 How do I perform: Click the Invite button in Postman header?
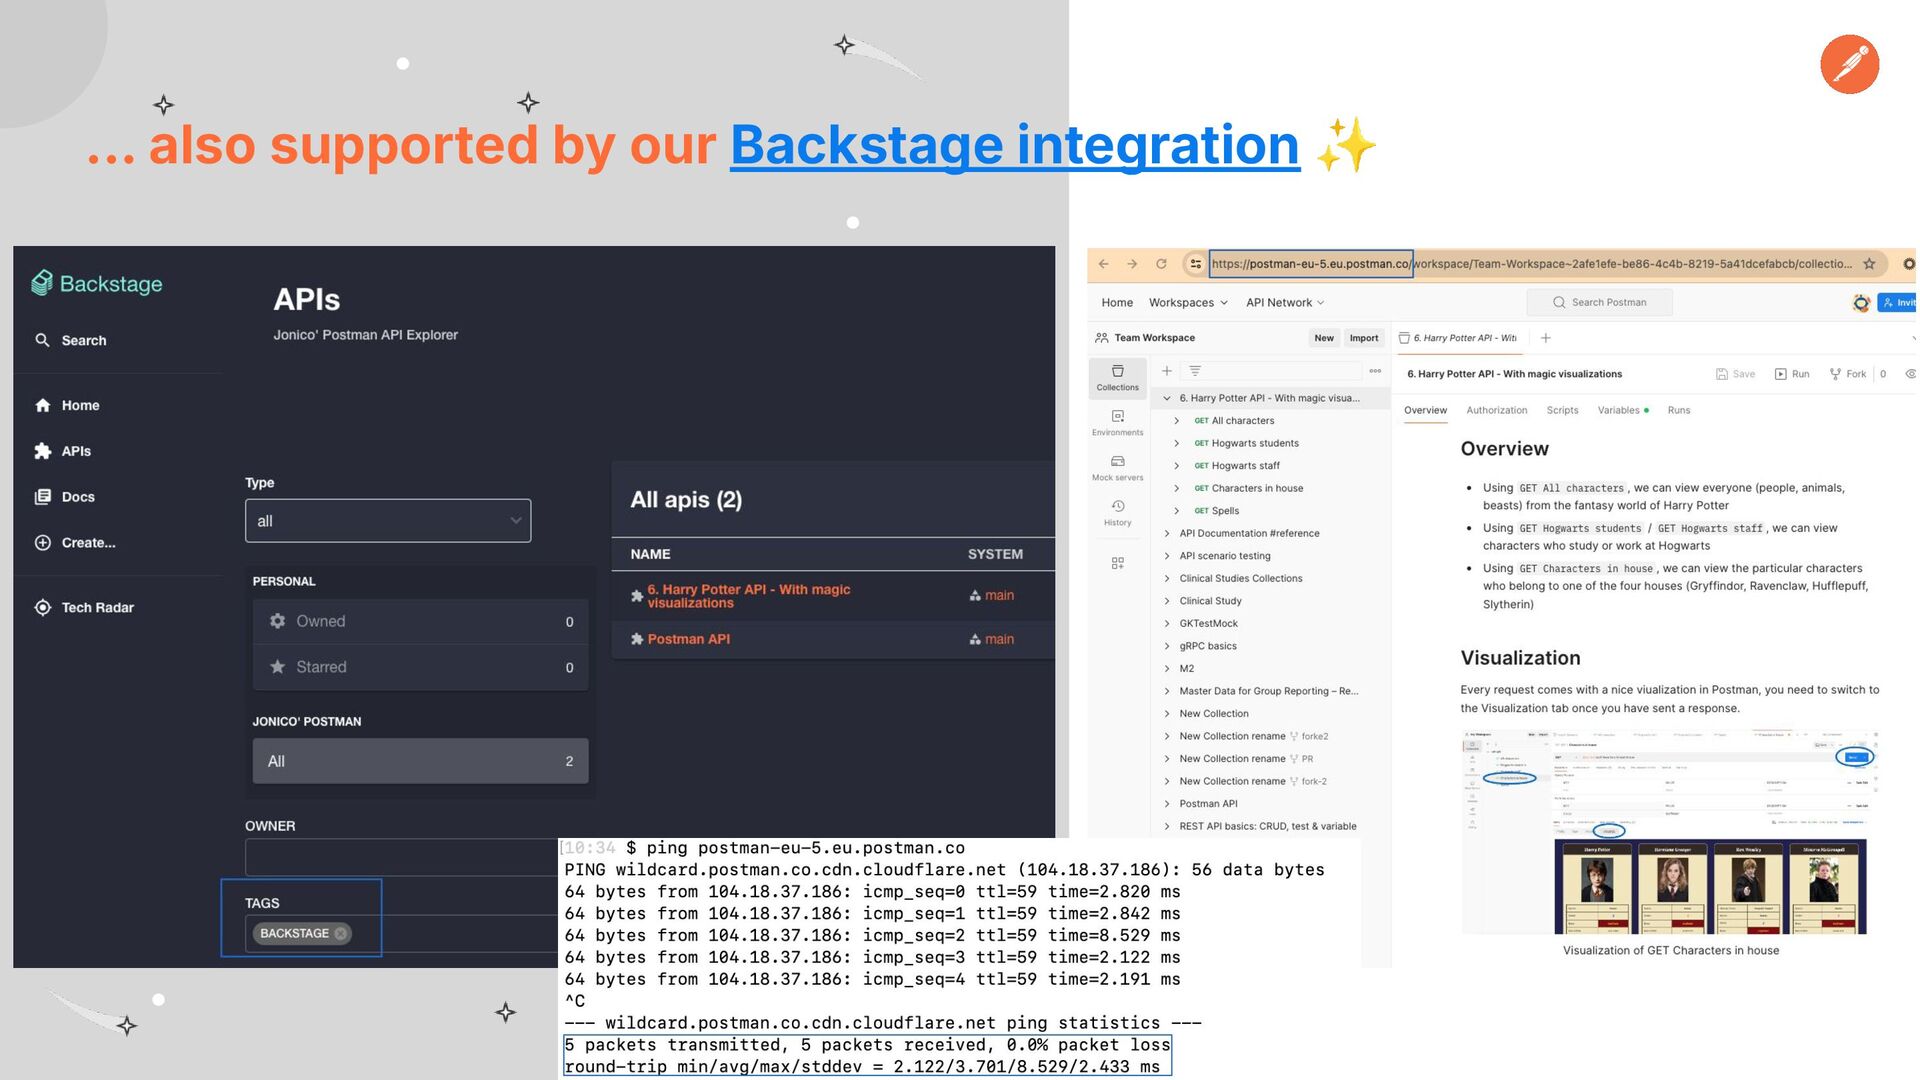[1898, 302]
